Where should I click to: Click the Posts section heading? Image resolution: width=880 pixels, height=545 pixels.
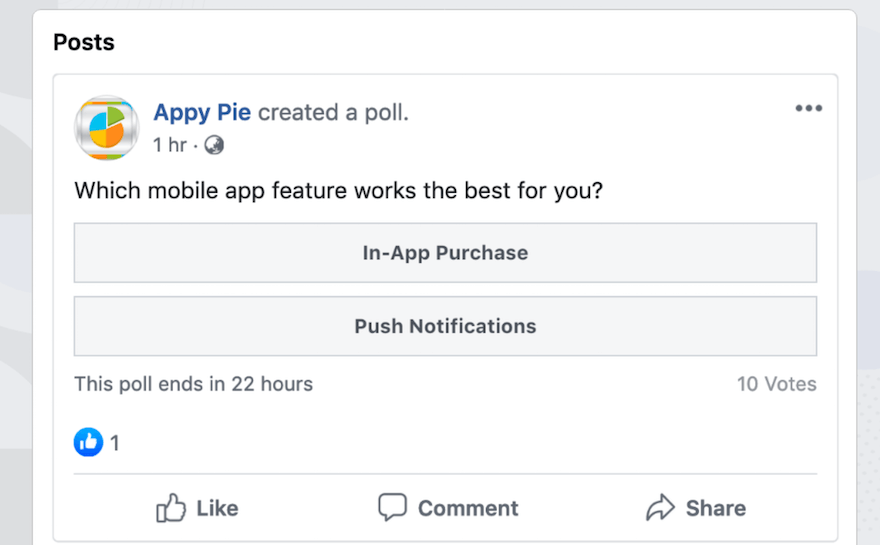pos(84,43)
